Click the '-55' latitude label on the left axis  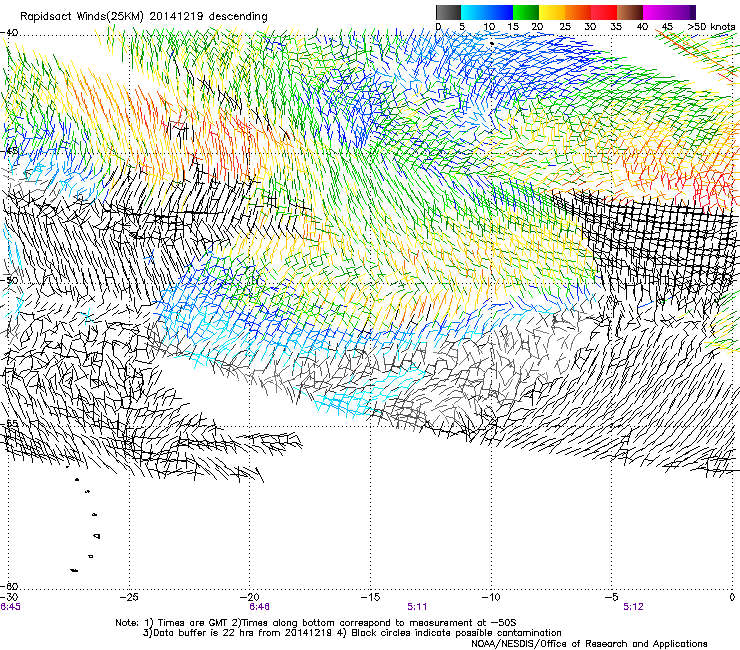[x=9, y=423]
